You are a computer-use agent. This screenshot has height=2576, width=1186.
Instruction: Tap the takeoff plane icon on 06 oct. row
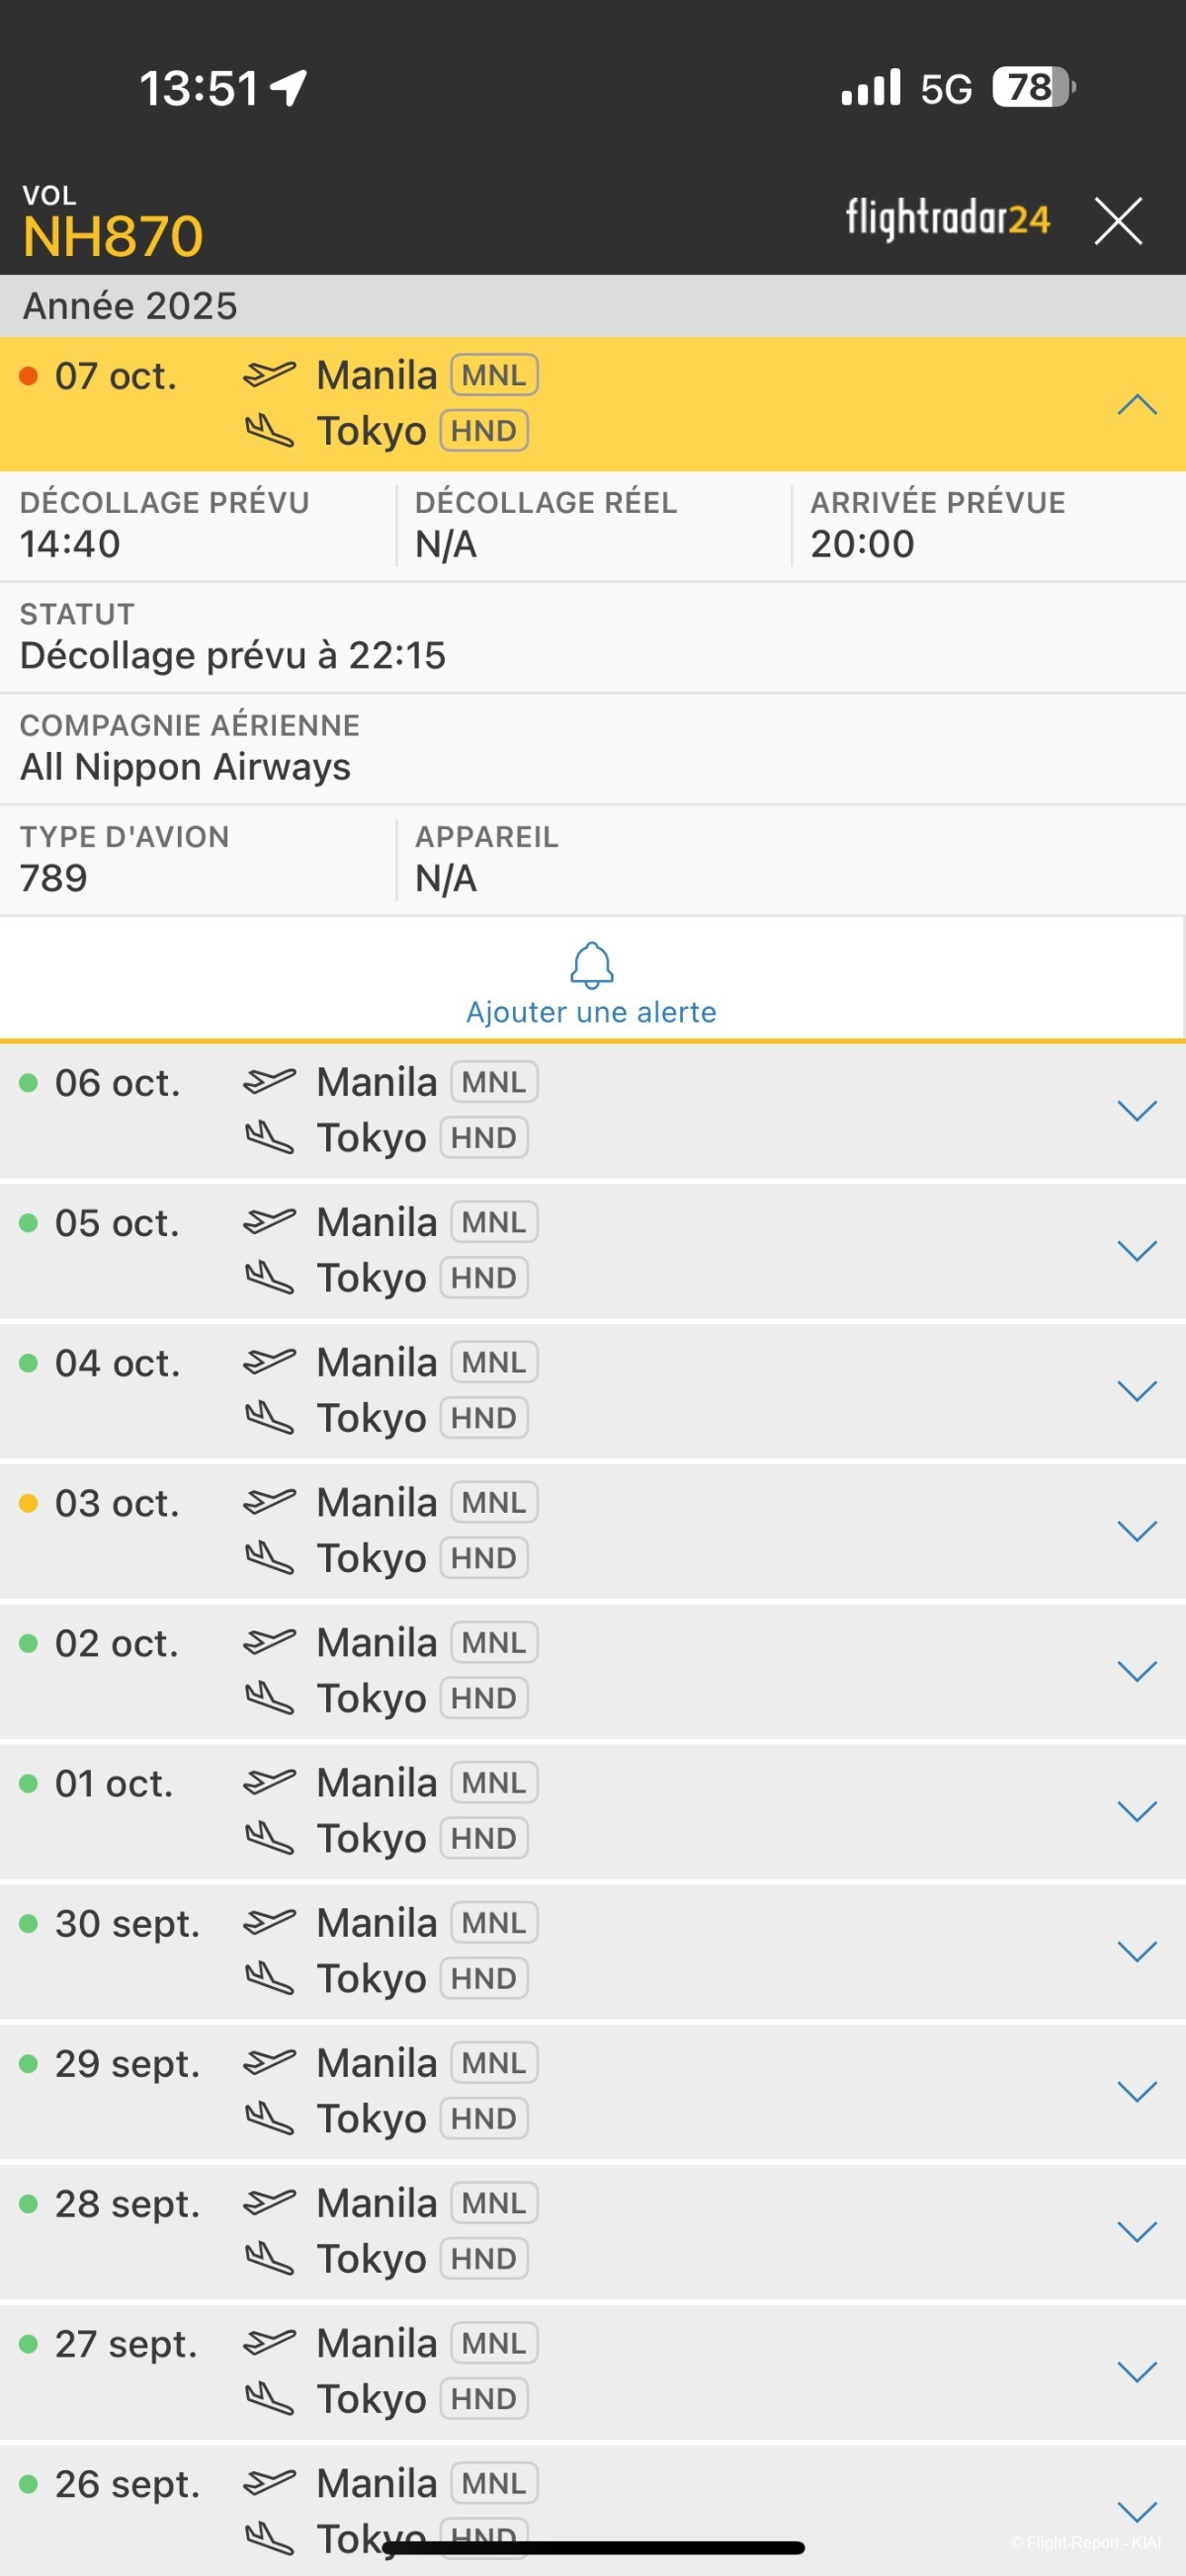(x=269, y=1081)
